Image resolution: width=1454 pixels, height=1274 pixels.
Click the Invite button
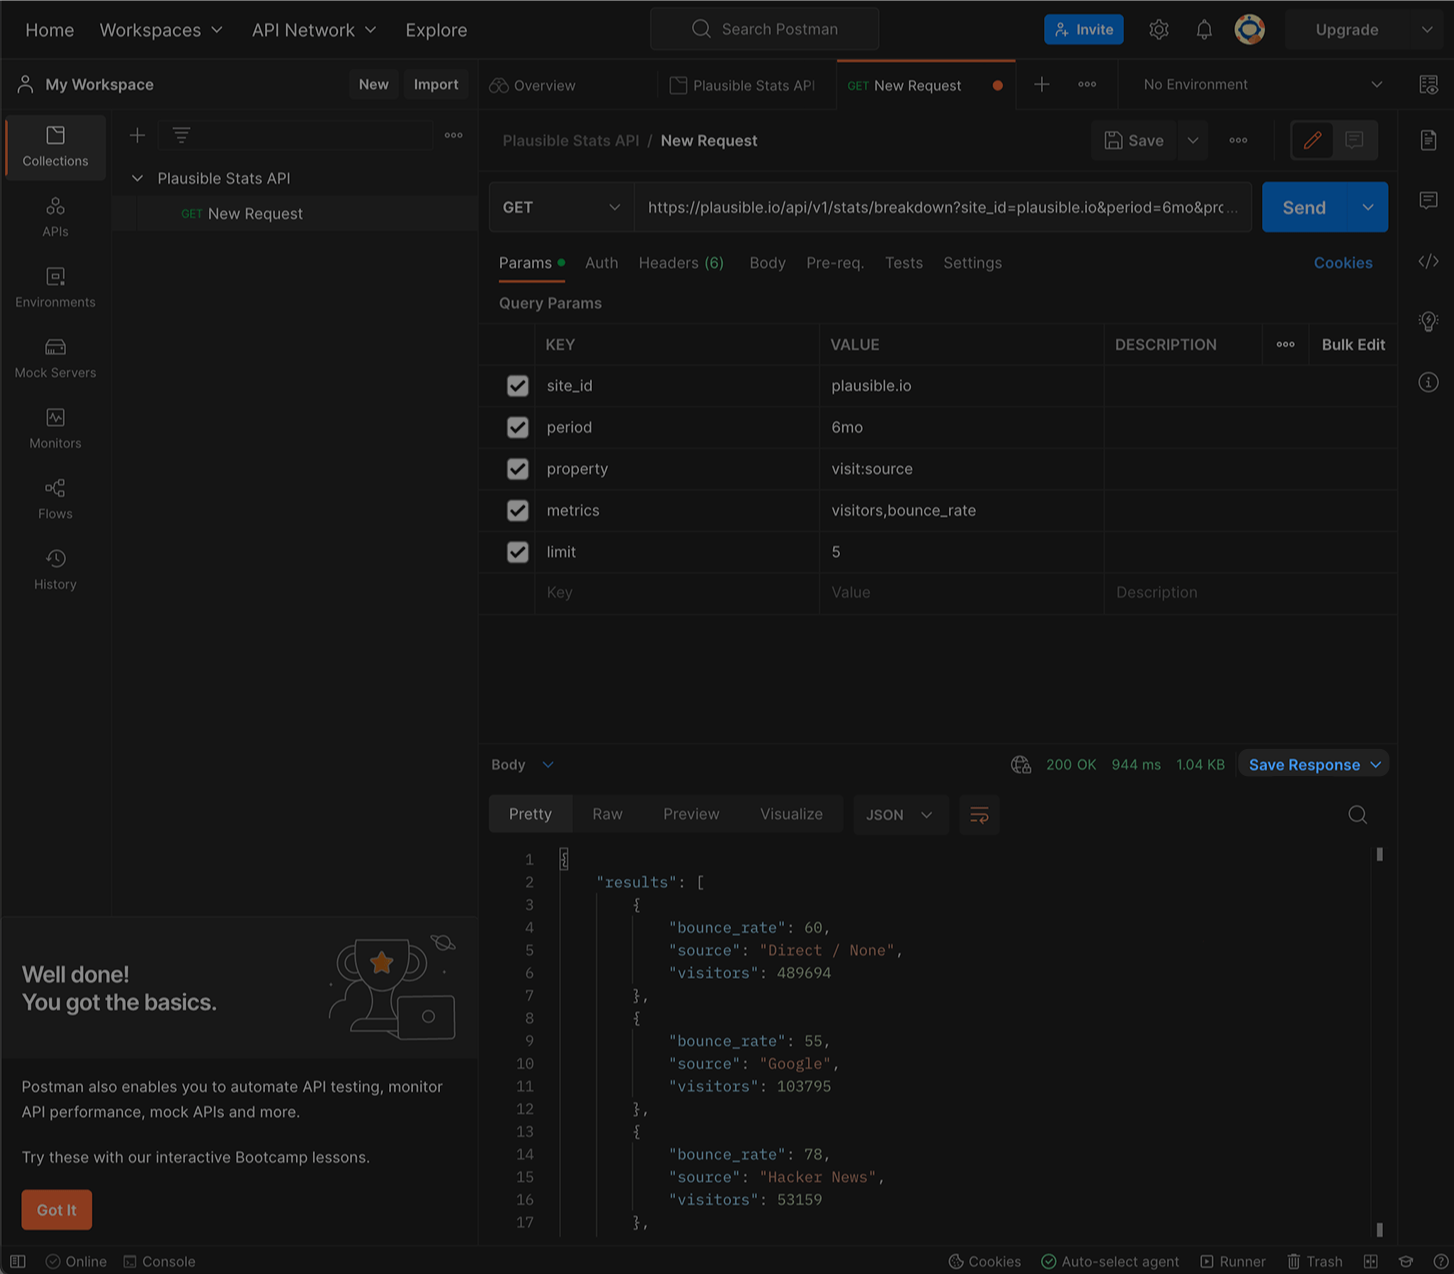point(1084,30)
